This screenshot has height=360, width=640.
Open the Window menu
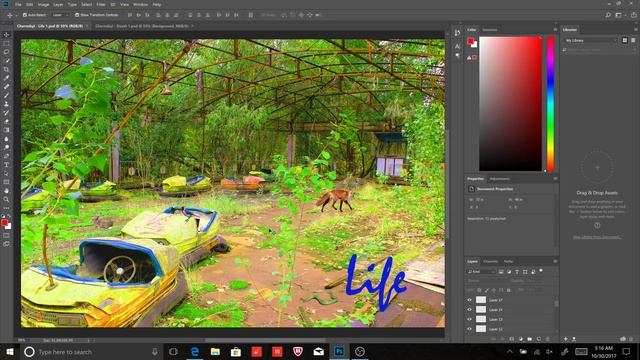point(140,4)
